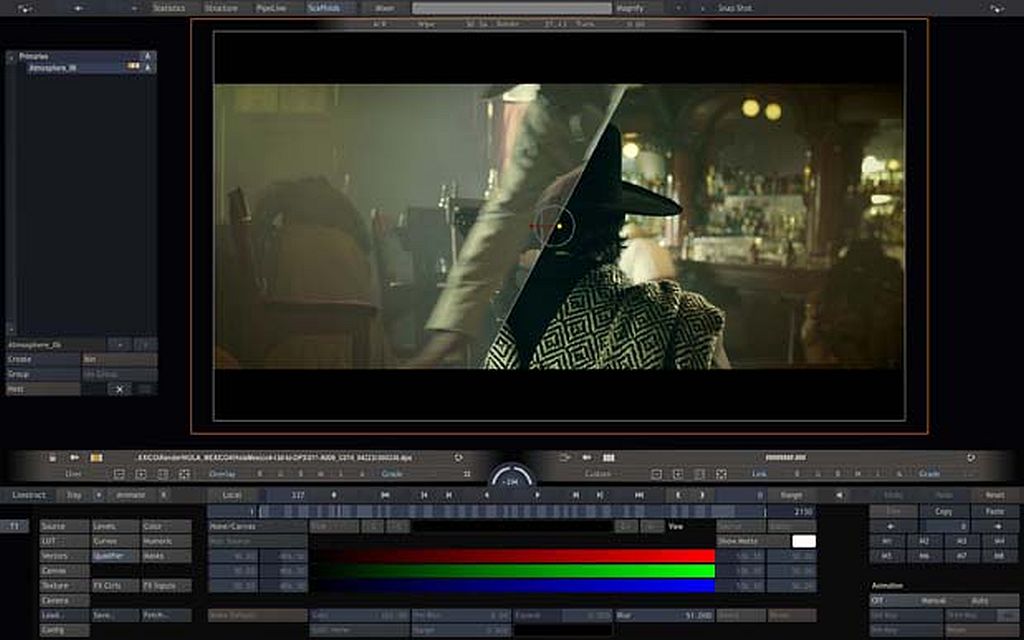Switch to the Statistics tab
Image resolution: width=1024 pixels, height=640 pixels.
click(168, 8)
